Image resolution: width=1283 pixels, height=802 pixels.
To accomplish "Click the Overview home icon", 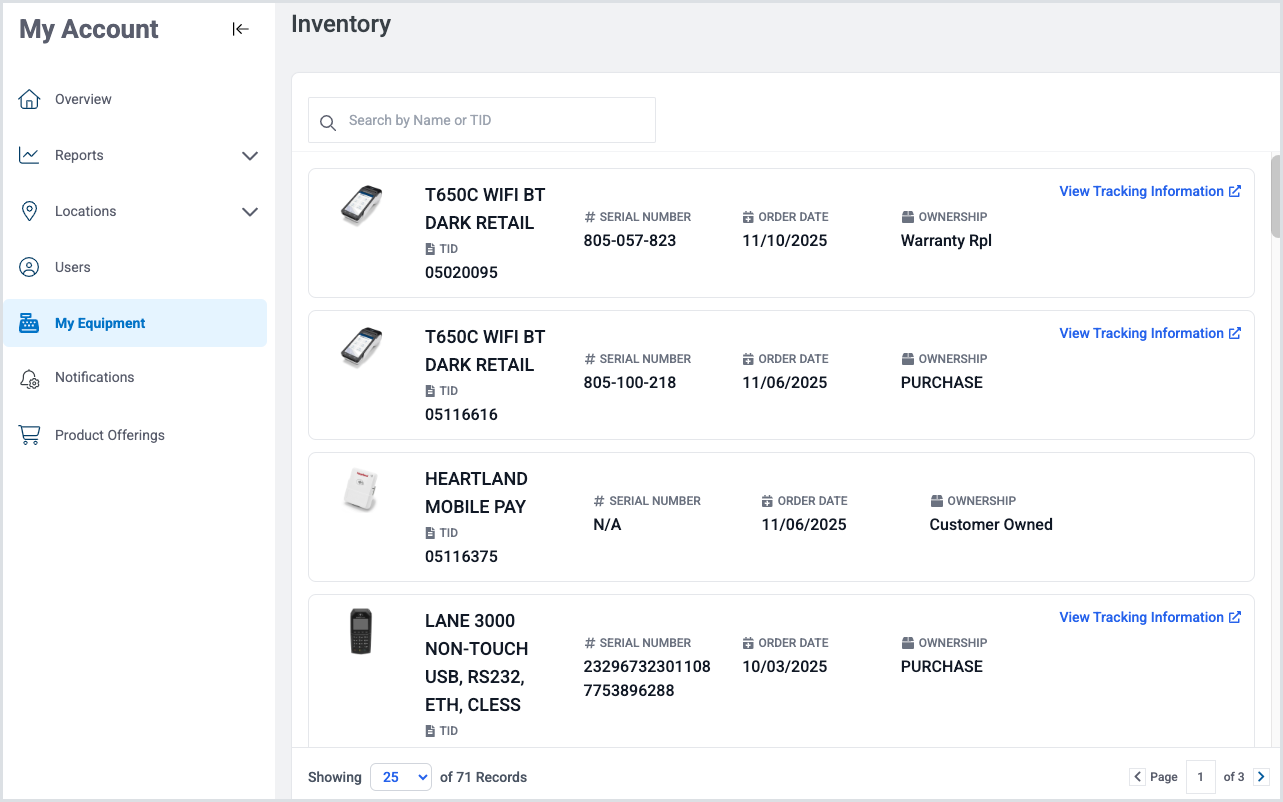I will coord(30,99).
